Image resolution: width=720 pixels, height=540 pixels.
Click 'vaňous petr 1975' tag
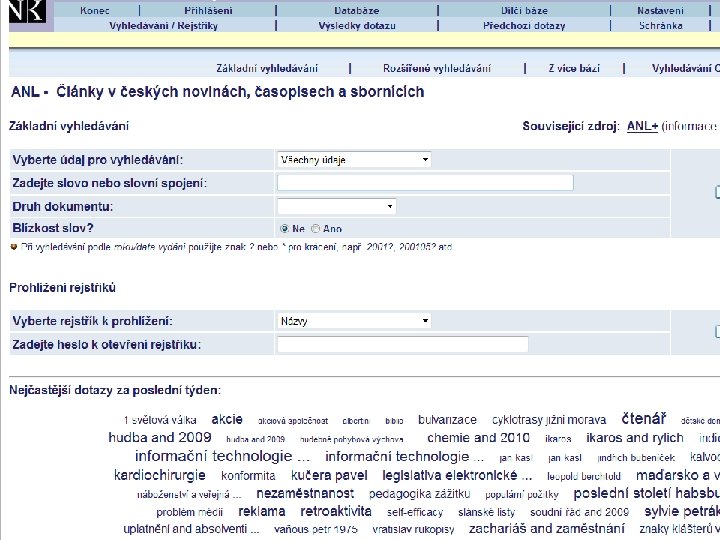316,529
